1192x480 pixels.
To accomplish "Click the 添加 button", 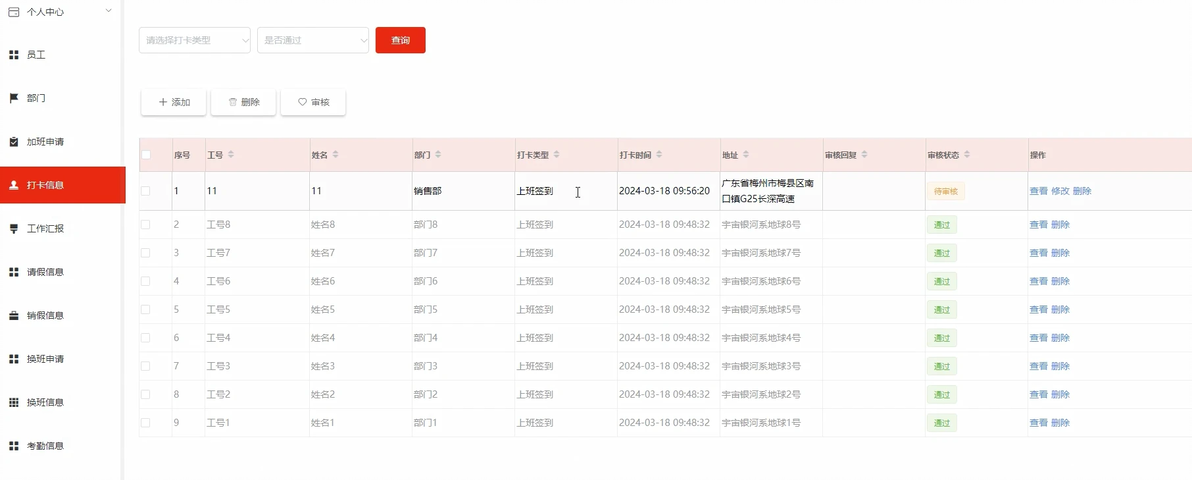I will click(173, 102).
